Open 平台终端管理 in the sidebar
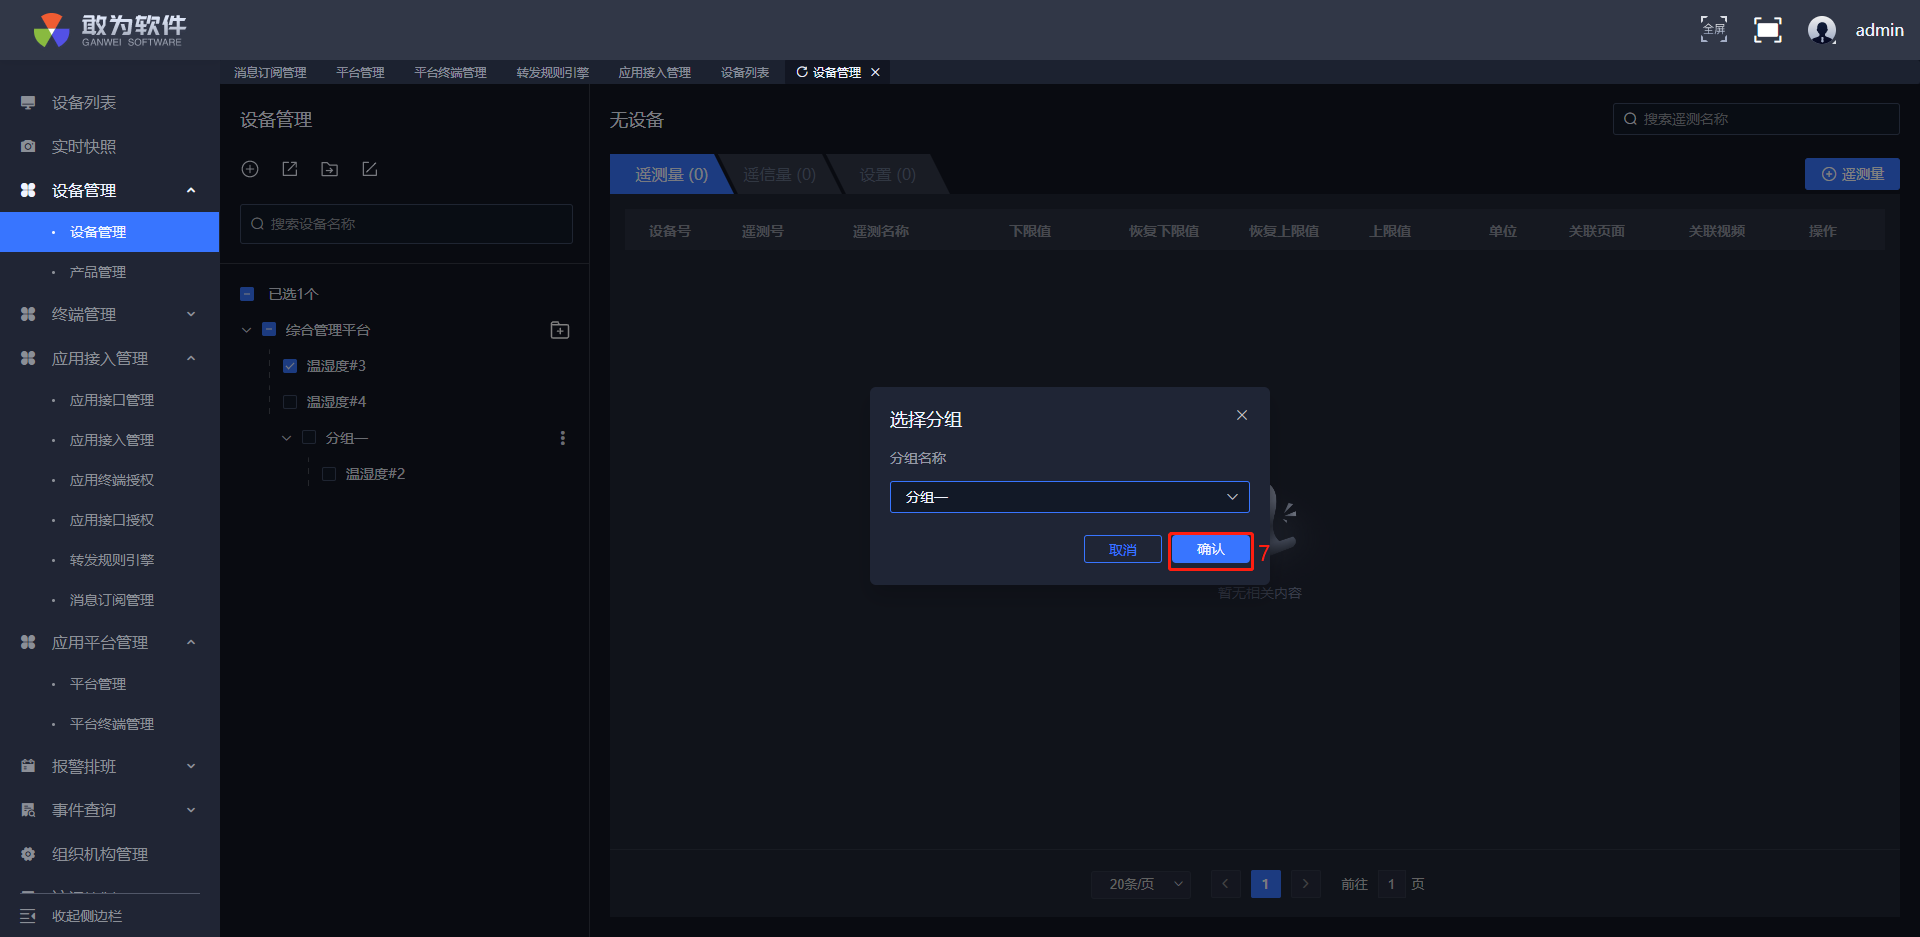Screen dimensions: 1920x937 pyautogui.click(x=110, y=724)
